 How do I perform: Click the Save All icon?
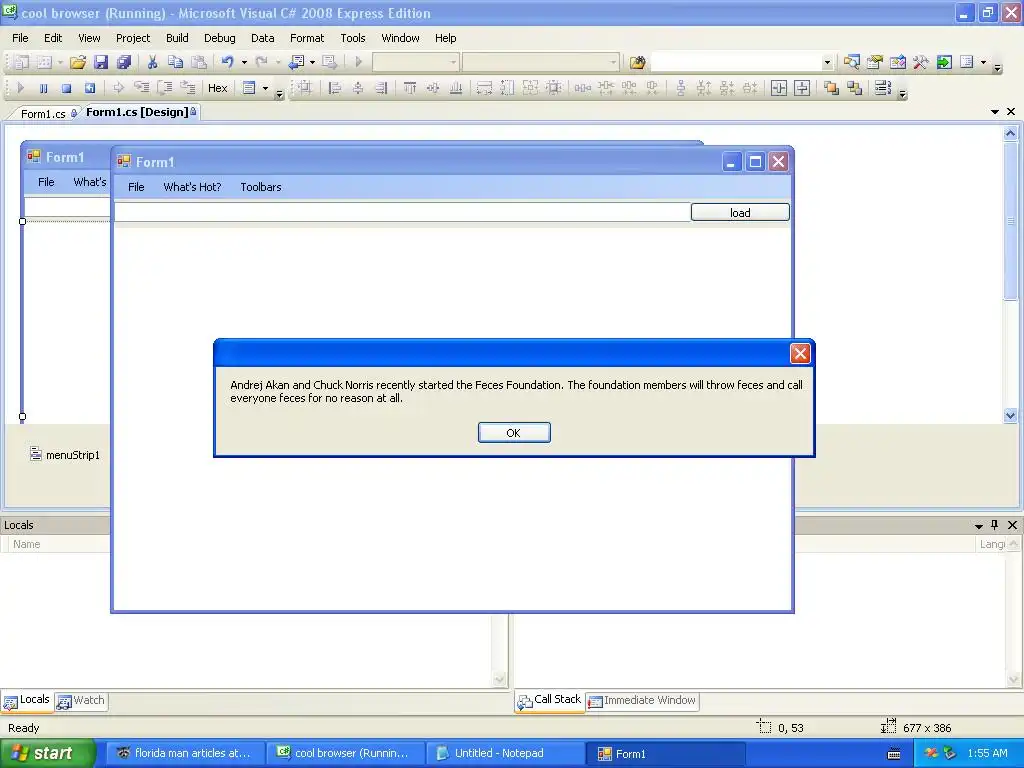123,62
